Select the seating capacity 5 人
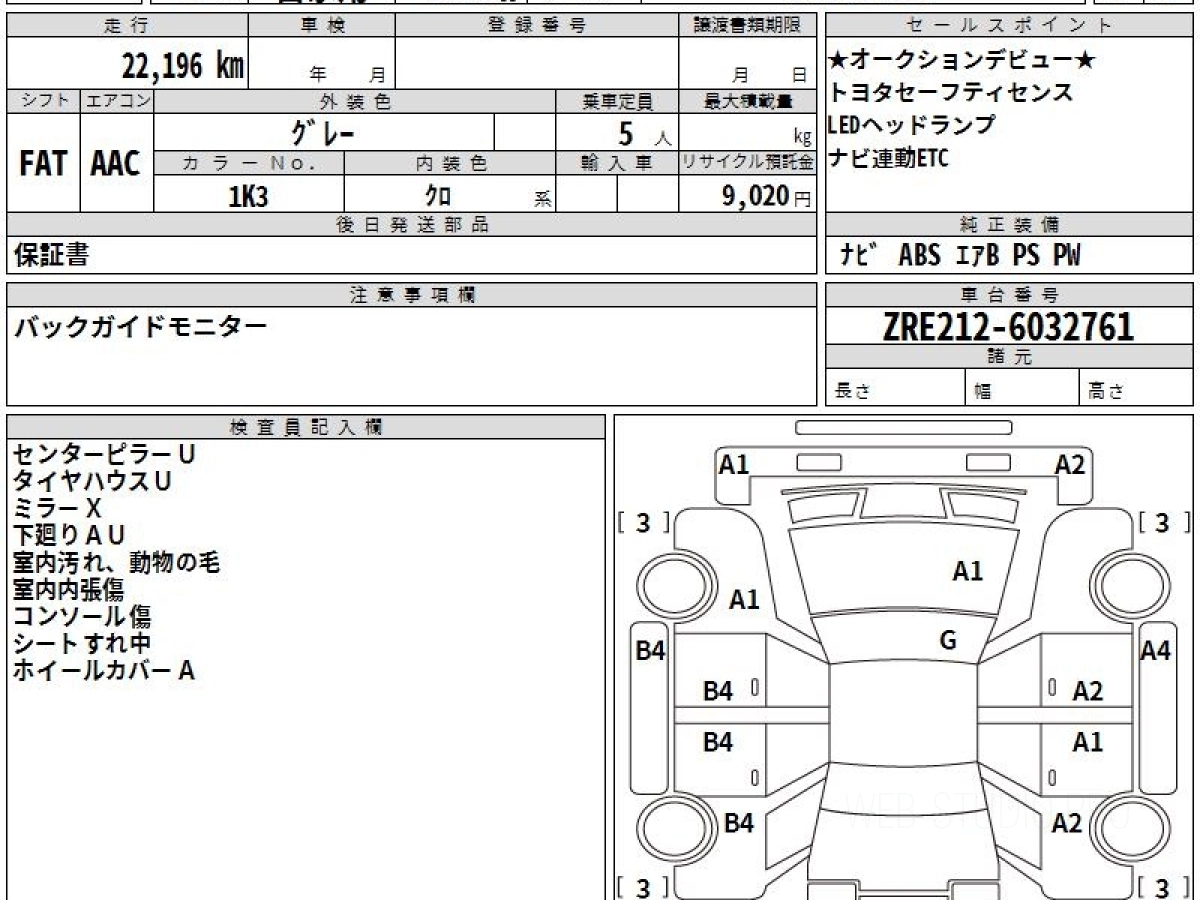This screenshot has width=1200, height=900. [644, 134]
